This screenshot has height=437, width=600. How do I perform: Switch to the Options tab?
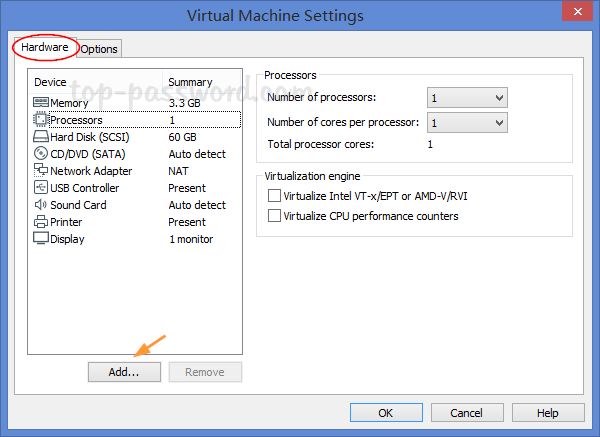click(99, 49)
